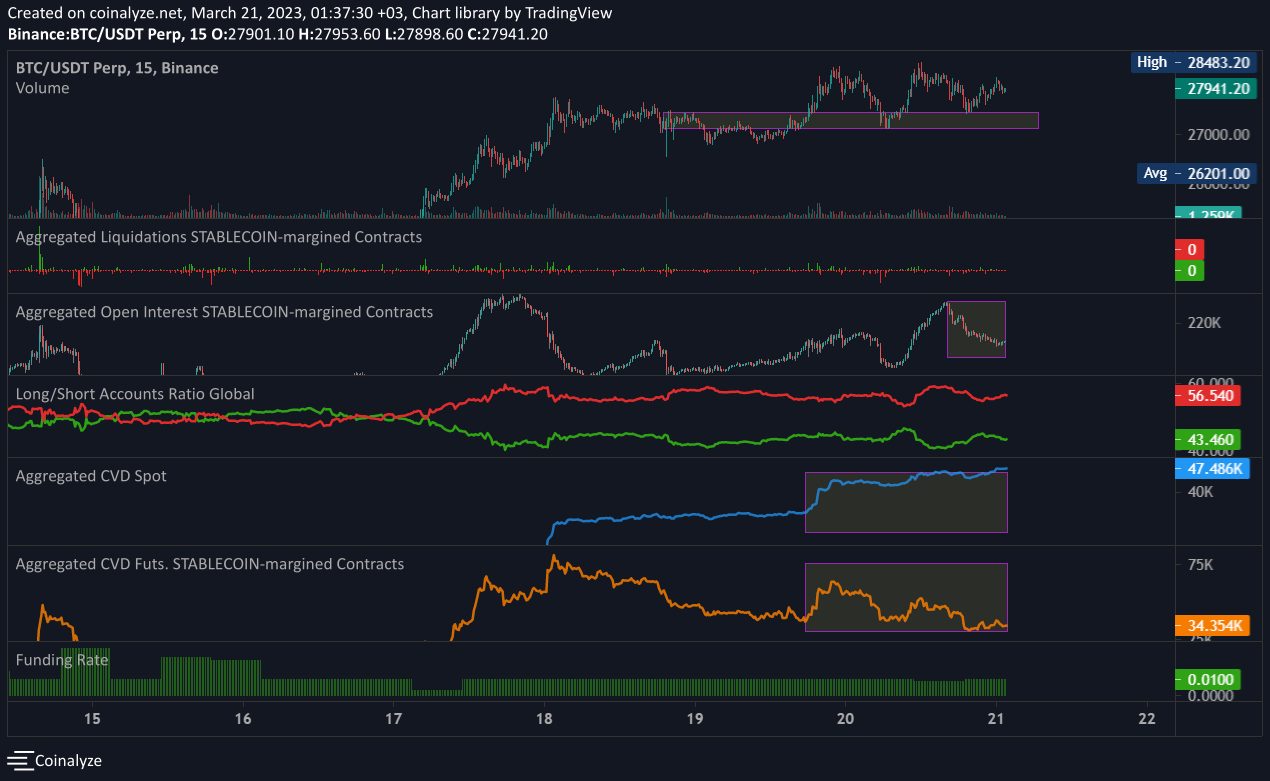Select the Volume indicator label
This screenshot has height=781, width=1270.
coord(43,88)
